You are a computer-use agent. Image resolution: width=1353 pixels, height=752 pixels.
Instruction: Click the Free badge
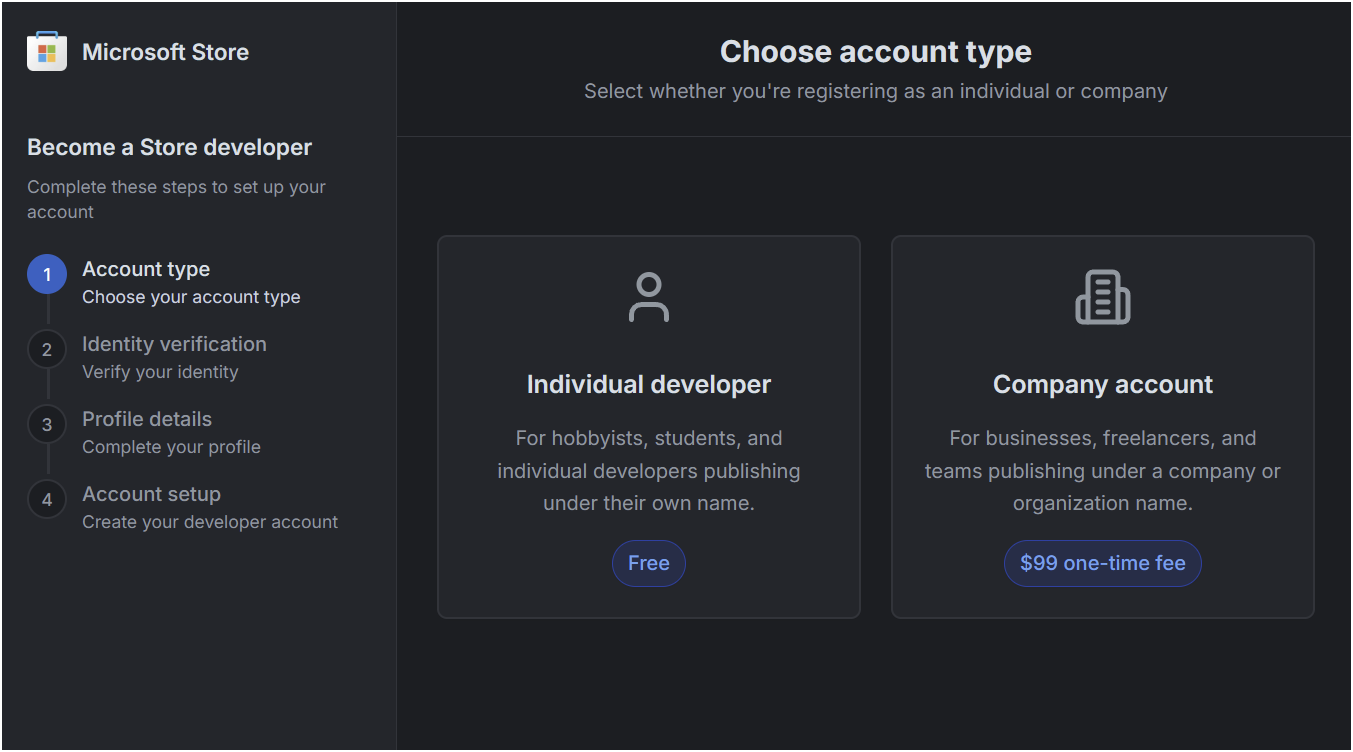[x=649, y=563]
